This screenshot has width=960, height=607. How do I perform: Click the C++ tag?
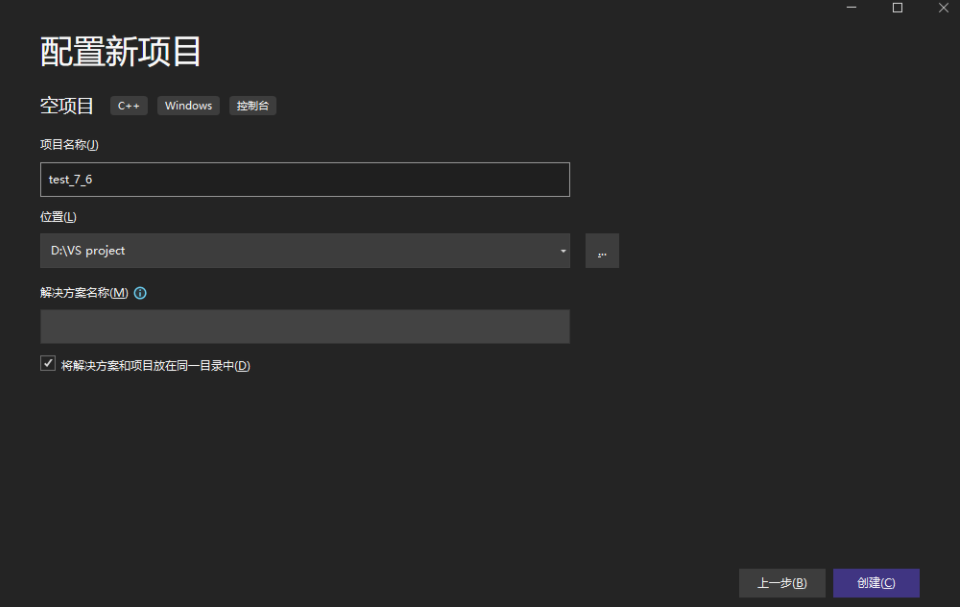(x=129, y=106)
